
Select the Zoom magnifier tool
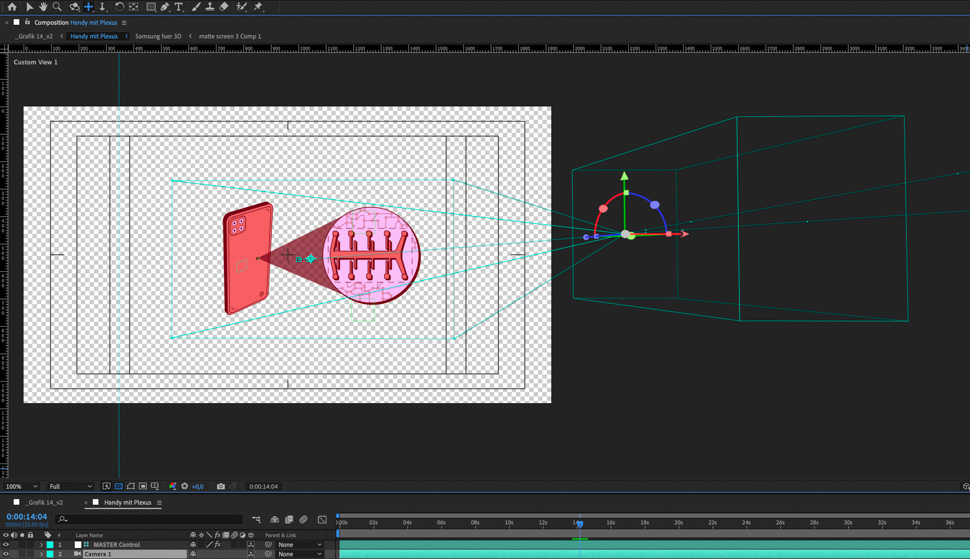click(57, 7)
